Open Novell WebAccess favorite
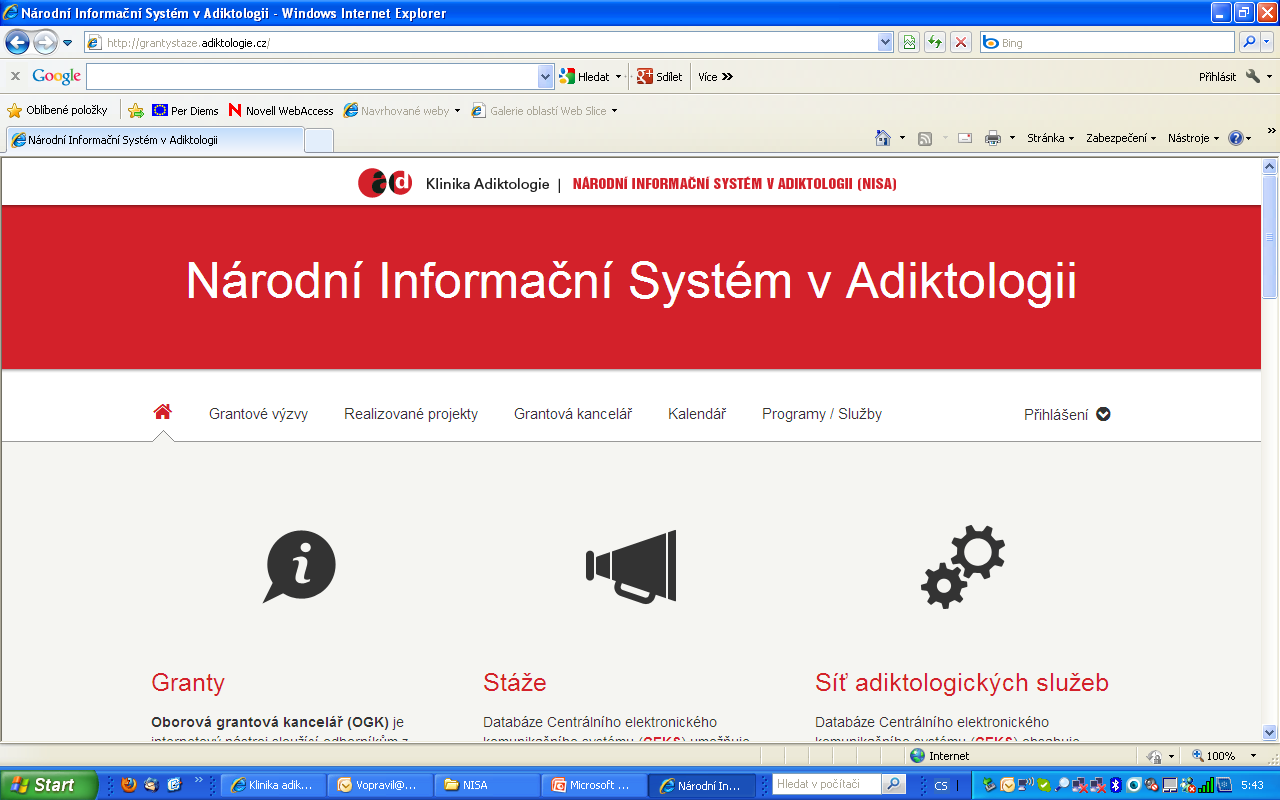 coord(281,110)
